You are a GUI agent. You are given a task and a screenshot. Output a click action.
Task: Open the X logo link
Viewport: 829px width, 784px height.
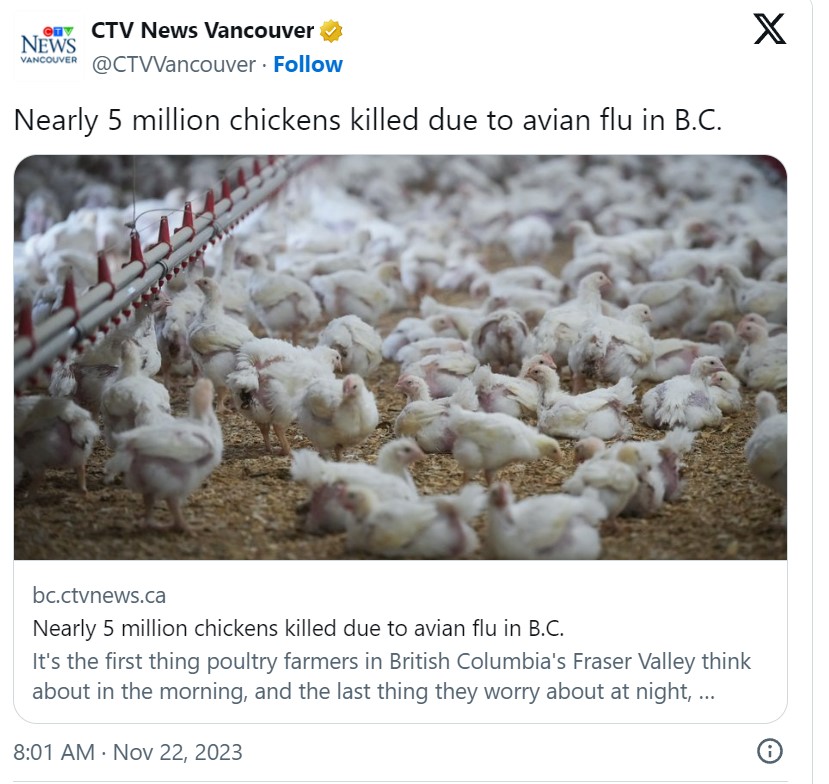(x=769, y=29)
